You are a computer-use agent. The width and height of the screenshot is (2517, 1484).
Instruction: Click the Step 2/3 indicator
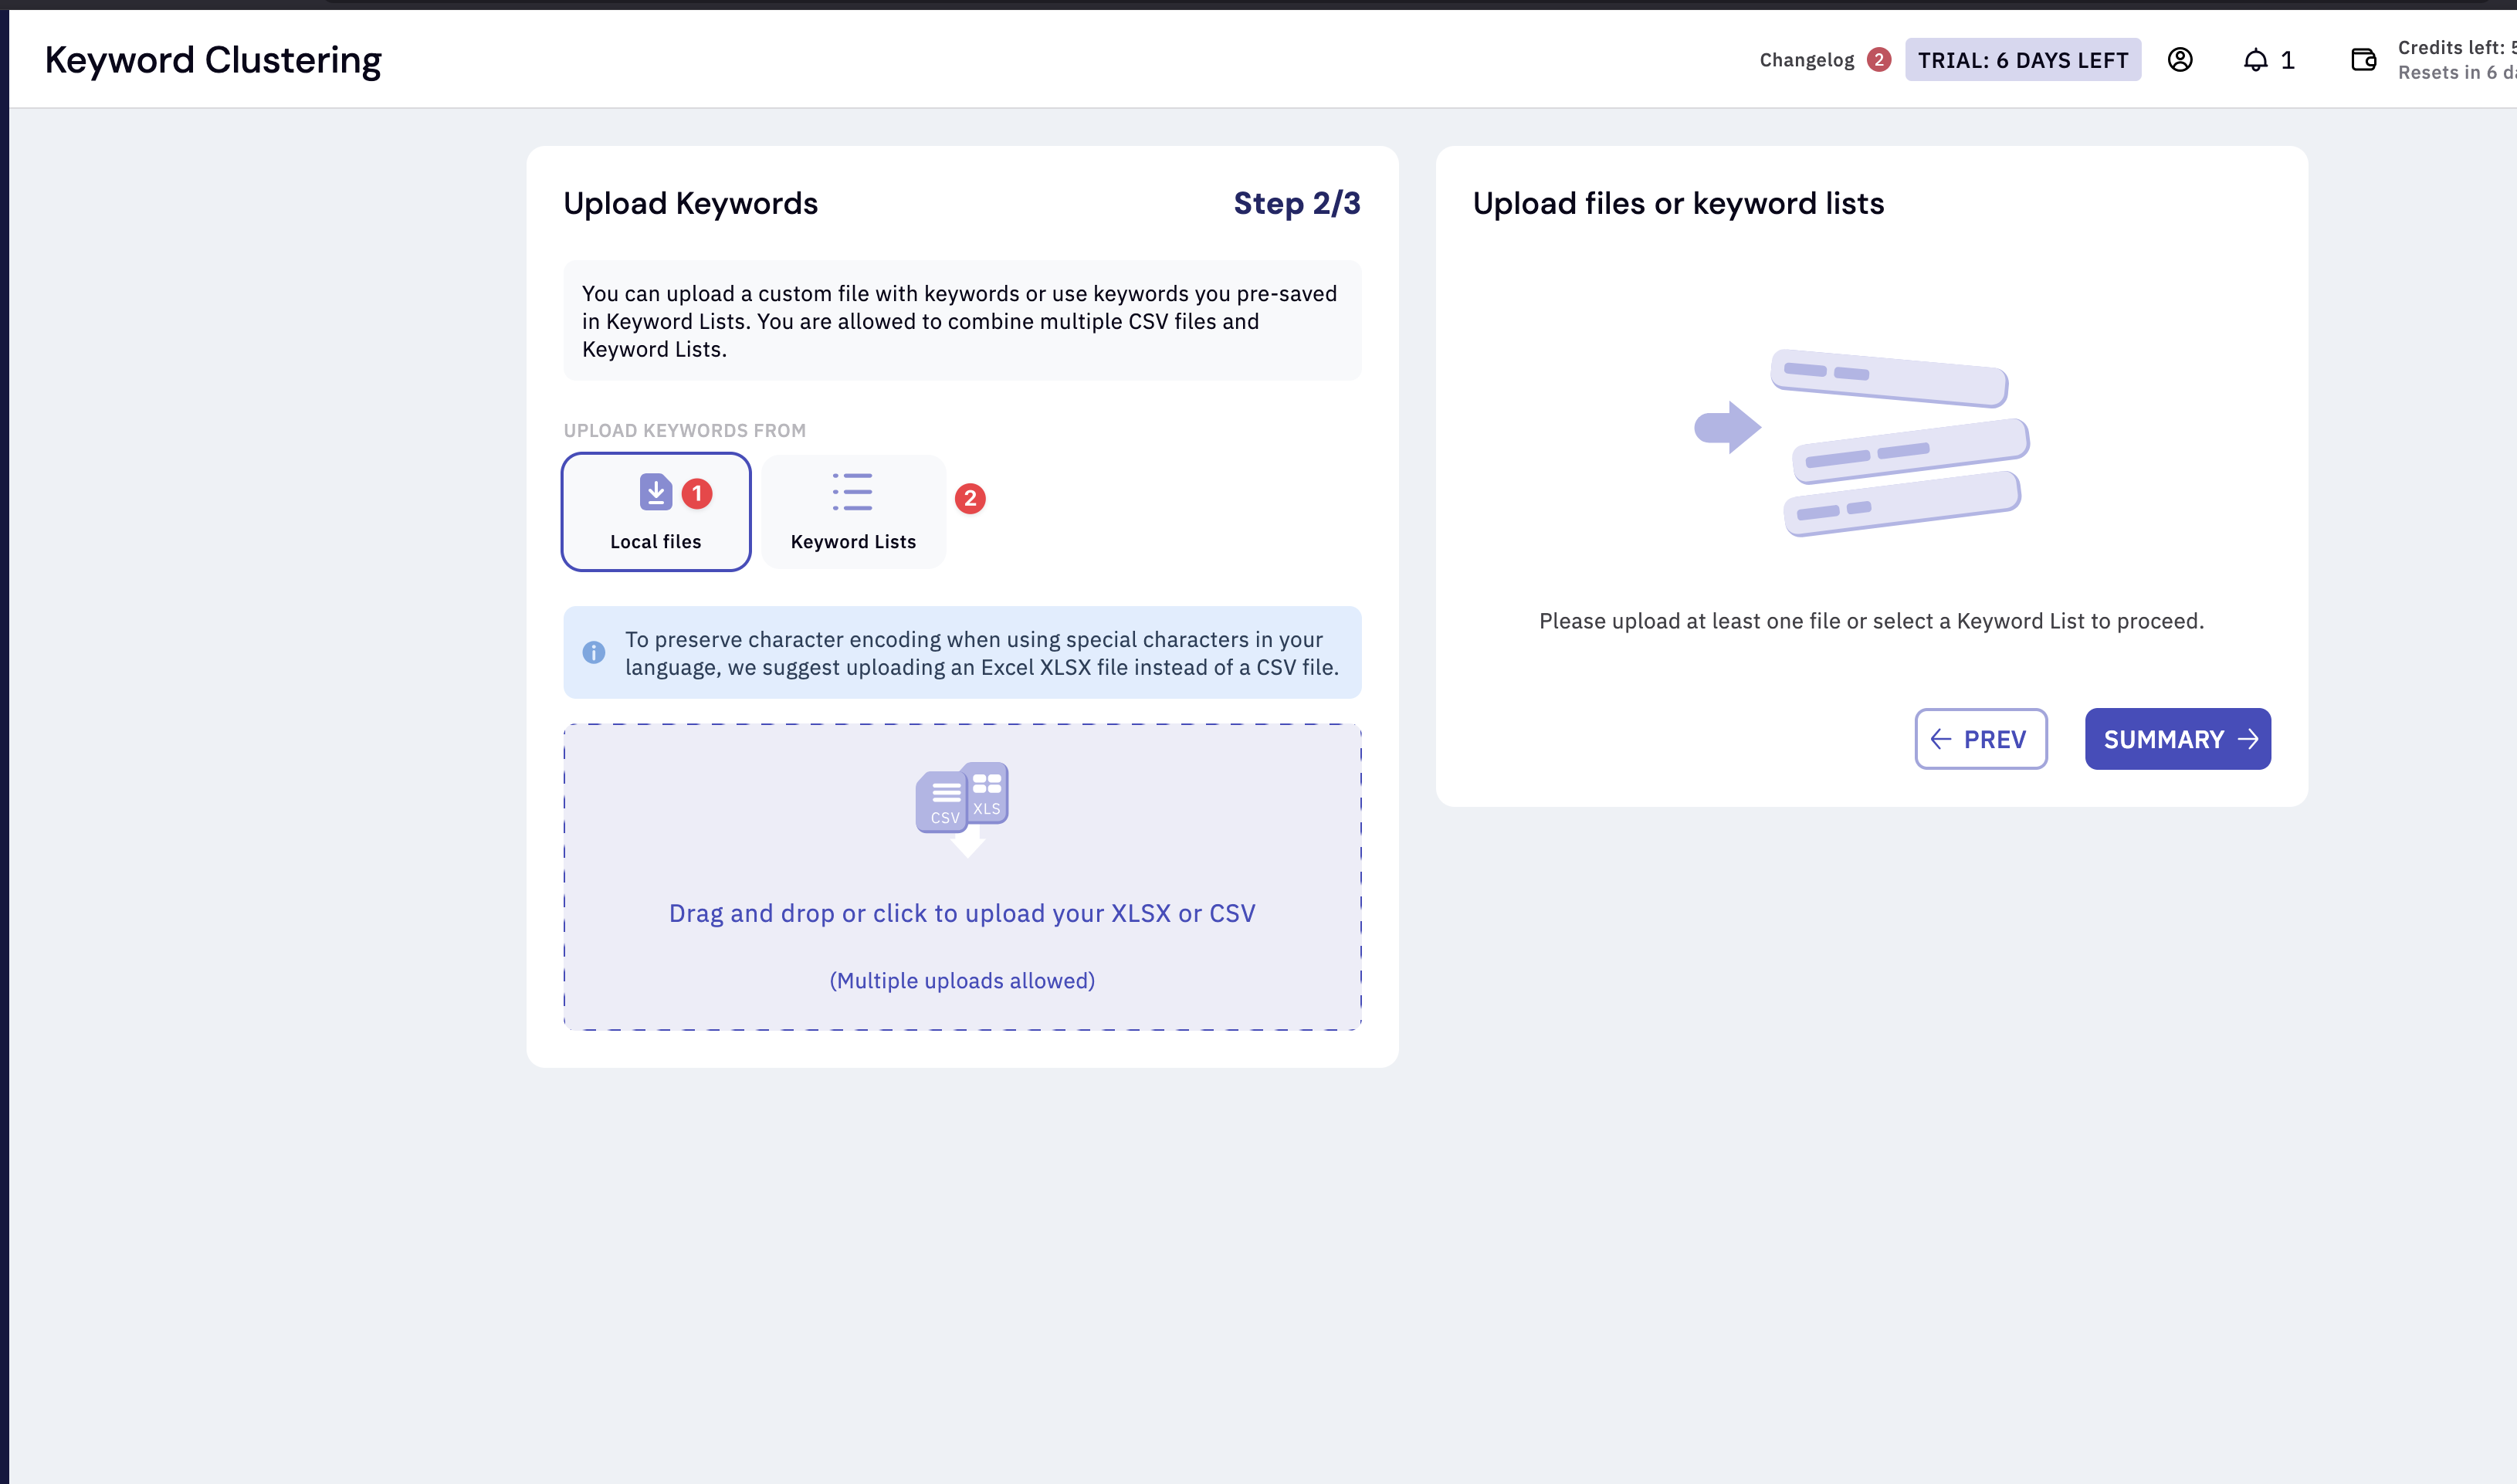[1296, 204]
